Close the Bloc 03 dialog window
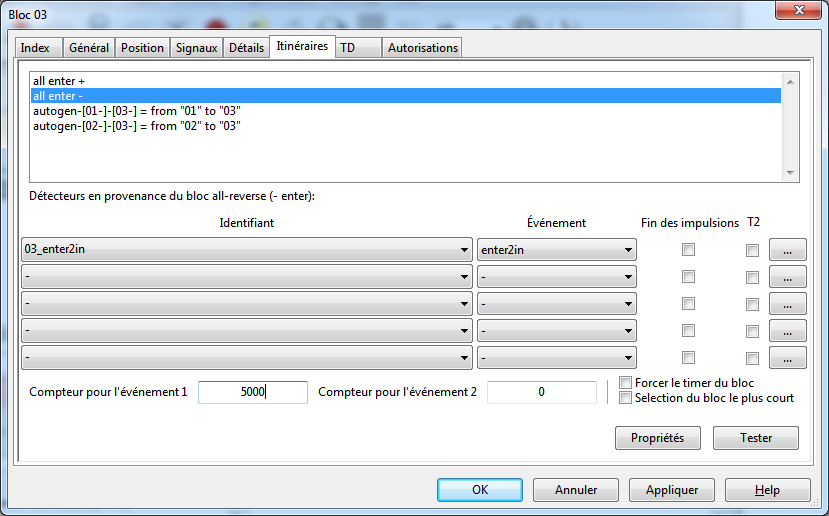Screen dimensions: 829x516 pos(795,13)
